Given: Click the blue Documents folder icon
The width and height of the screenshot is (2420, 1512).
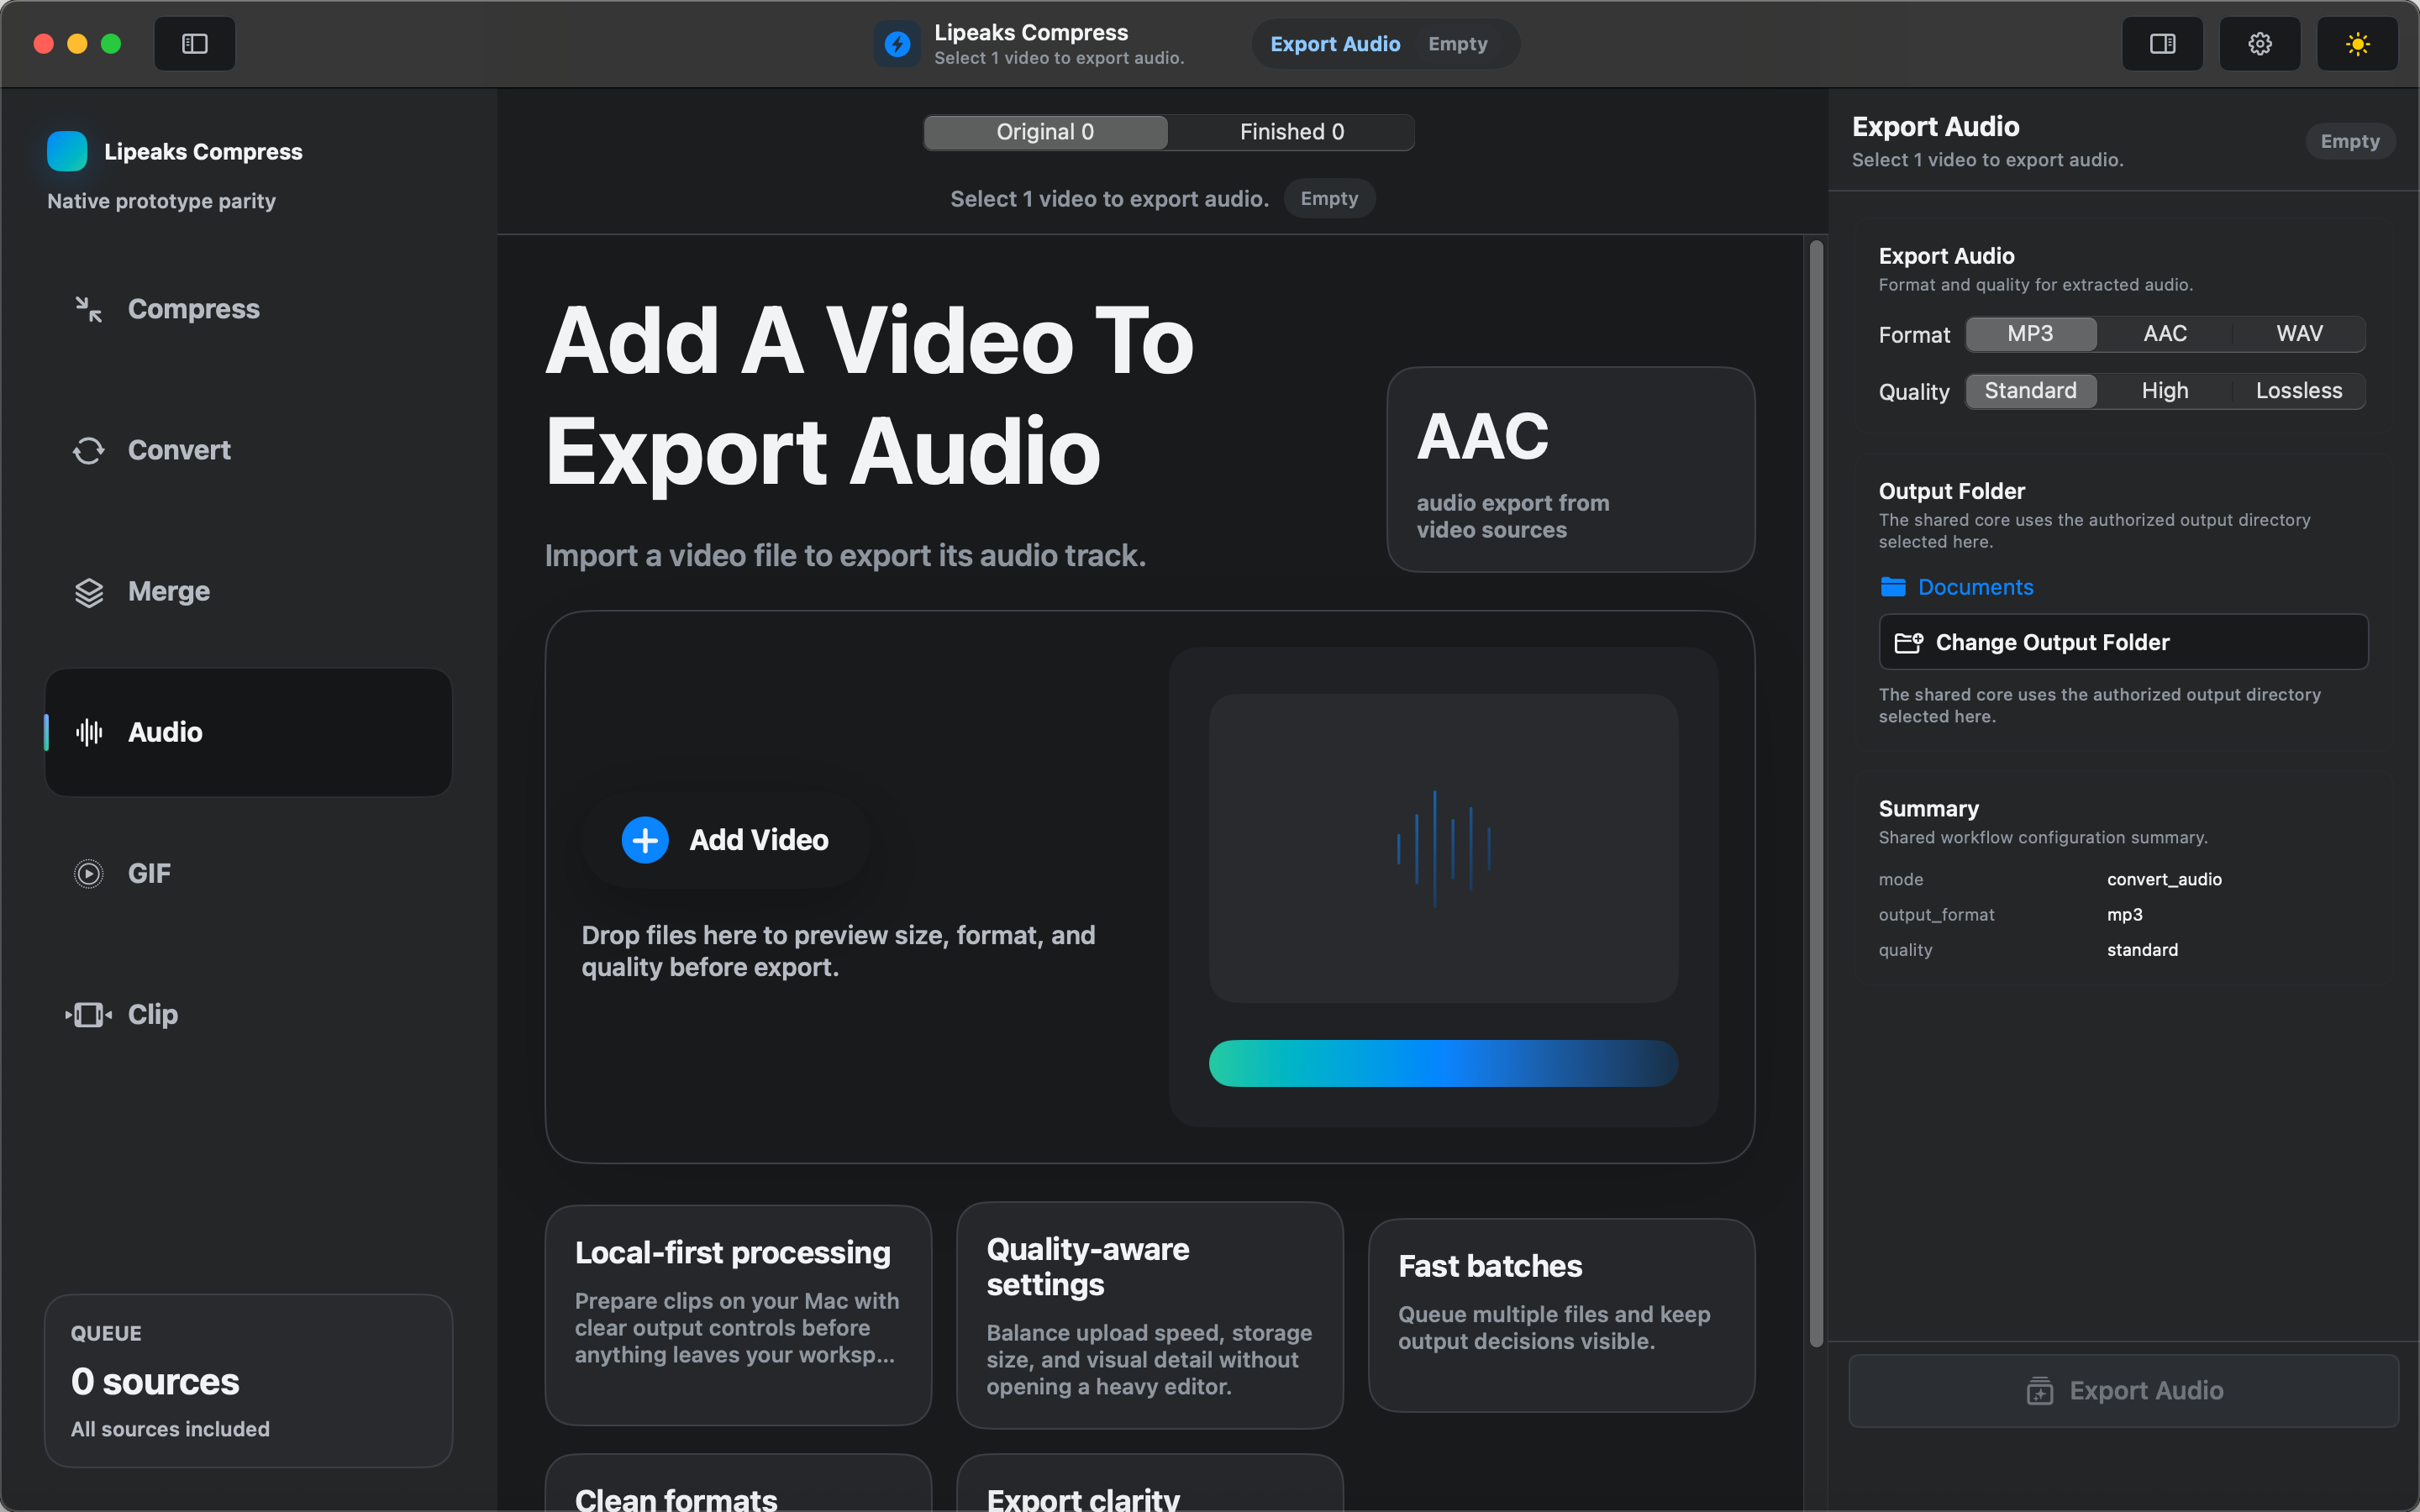Looking at the screenshot, I should click(x=1893, y=587).
